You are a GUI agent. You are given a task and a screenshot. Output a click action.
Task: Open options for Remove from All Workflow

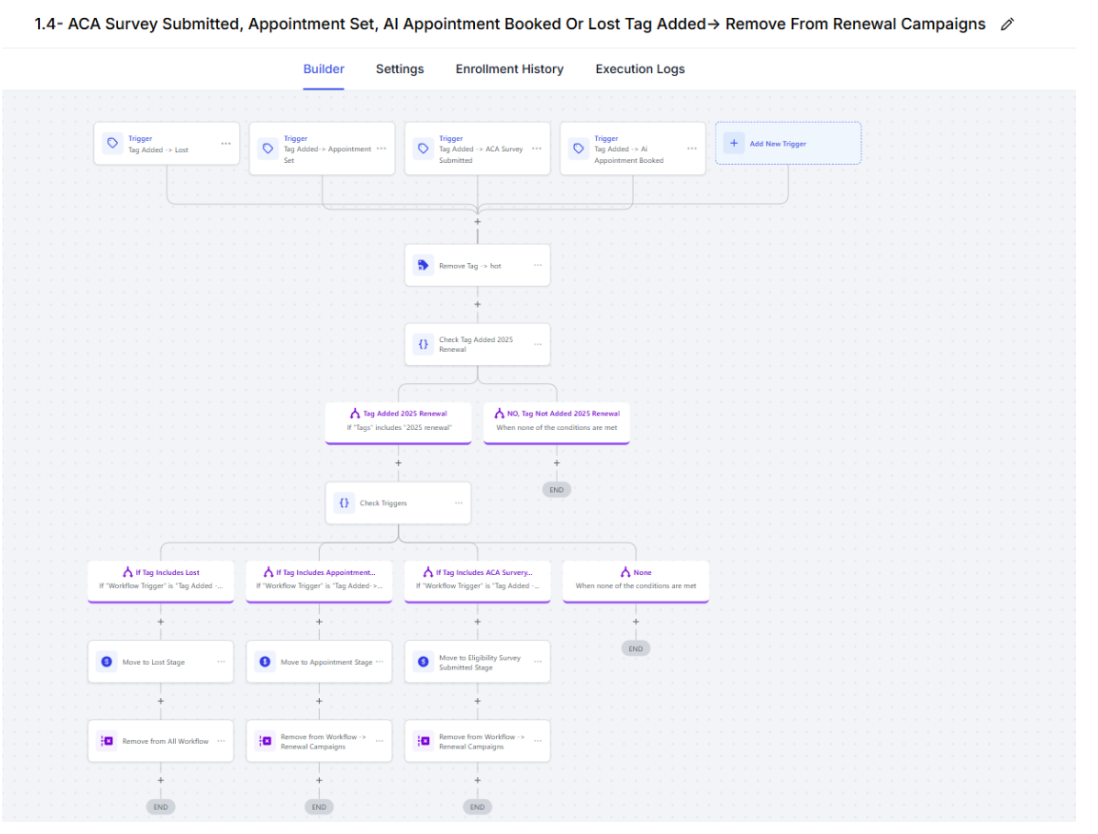pyautogui.click(x=221, y=741)
